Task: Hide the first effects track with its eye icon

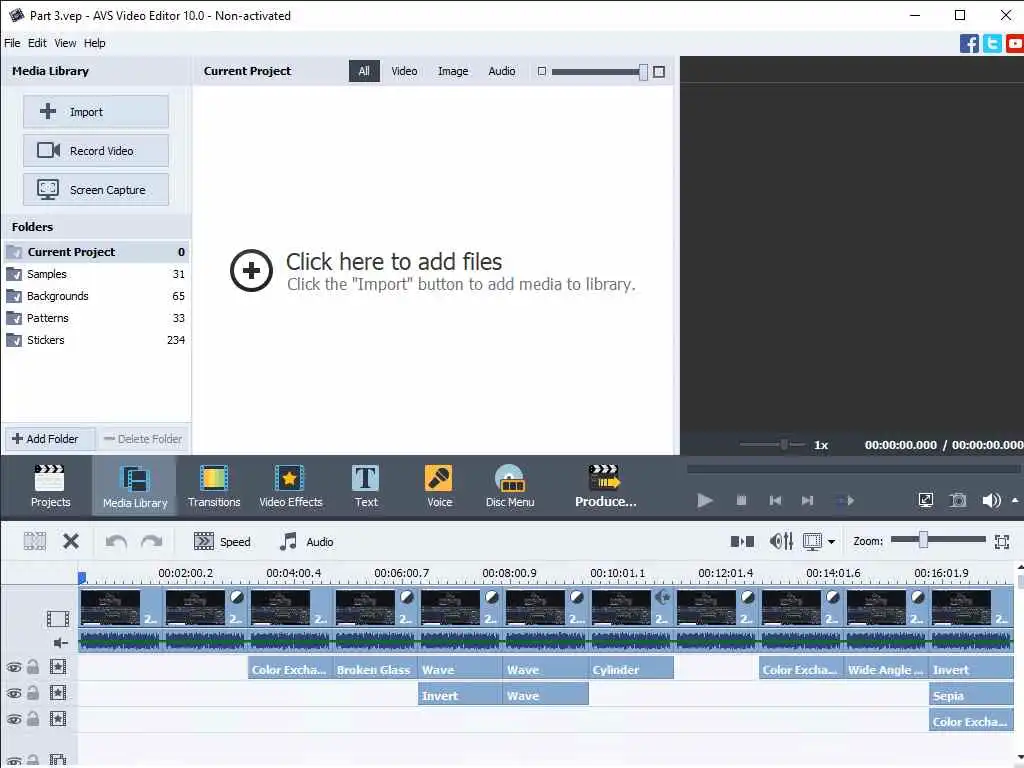Action: click(x=14, y=667)
